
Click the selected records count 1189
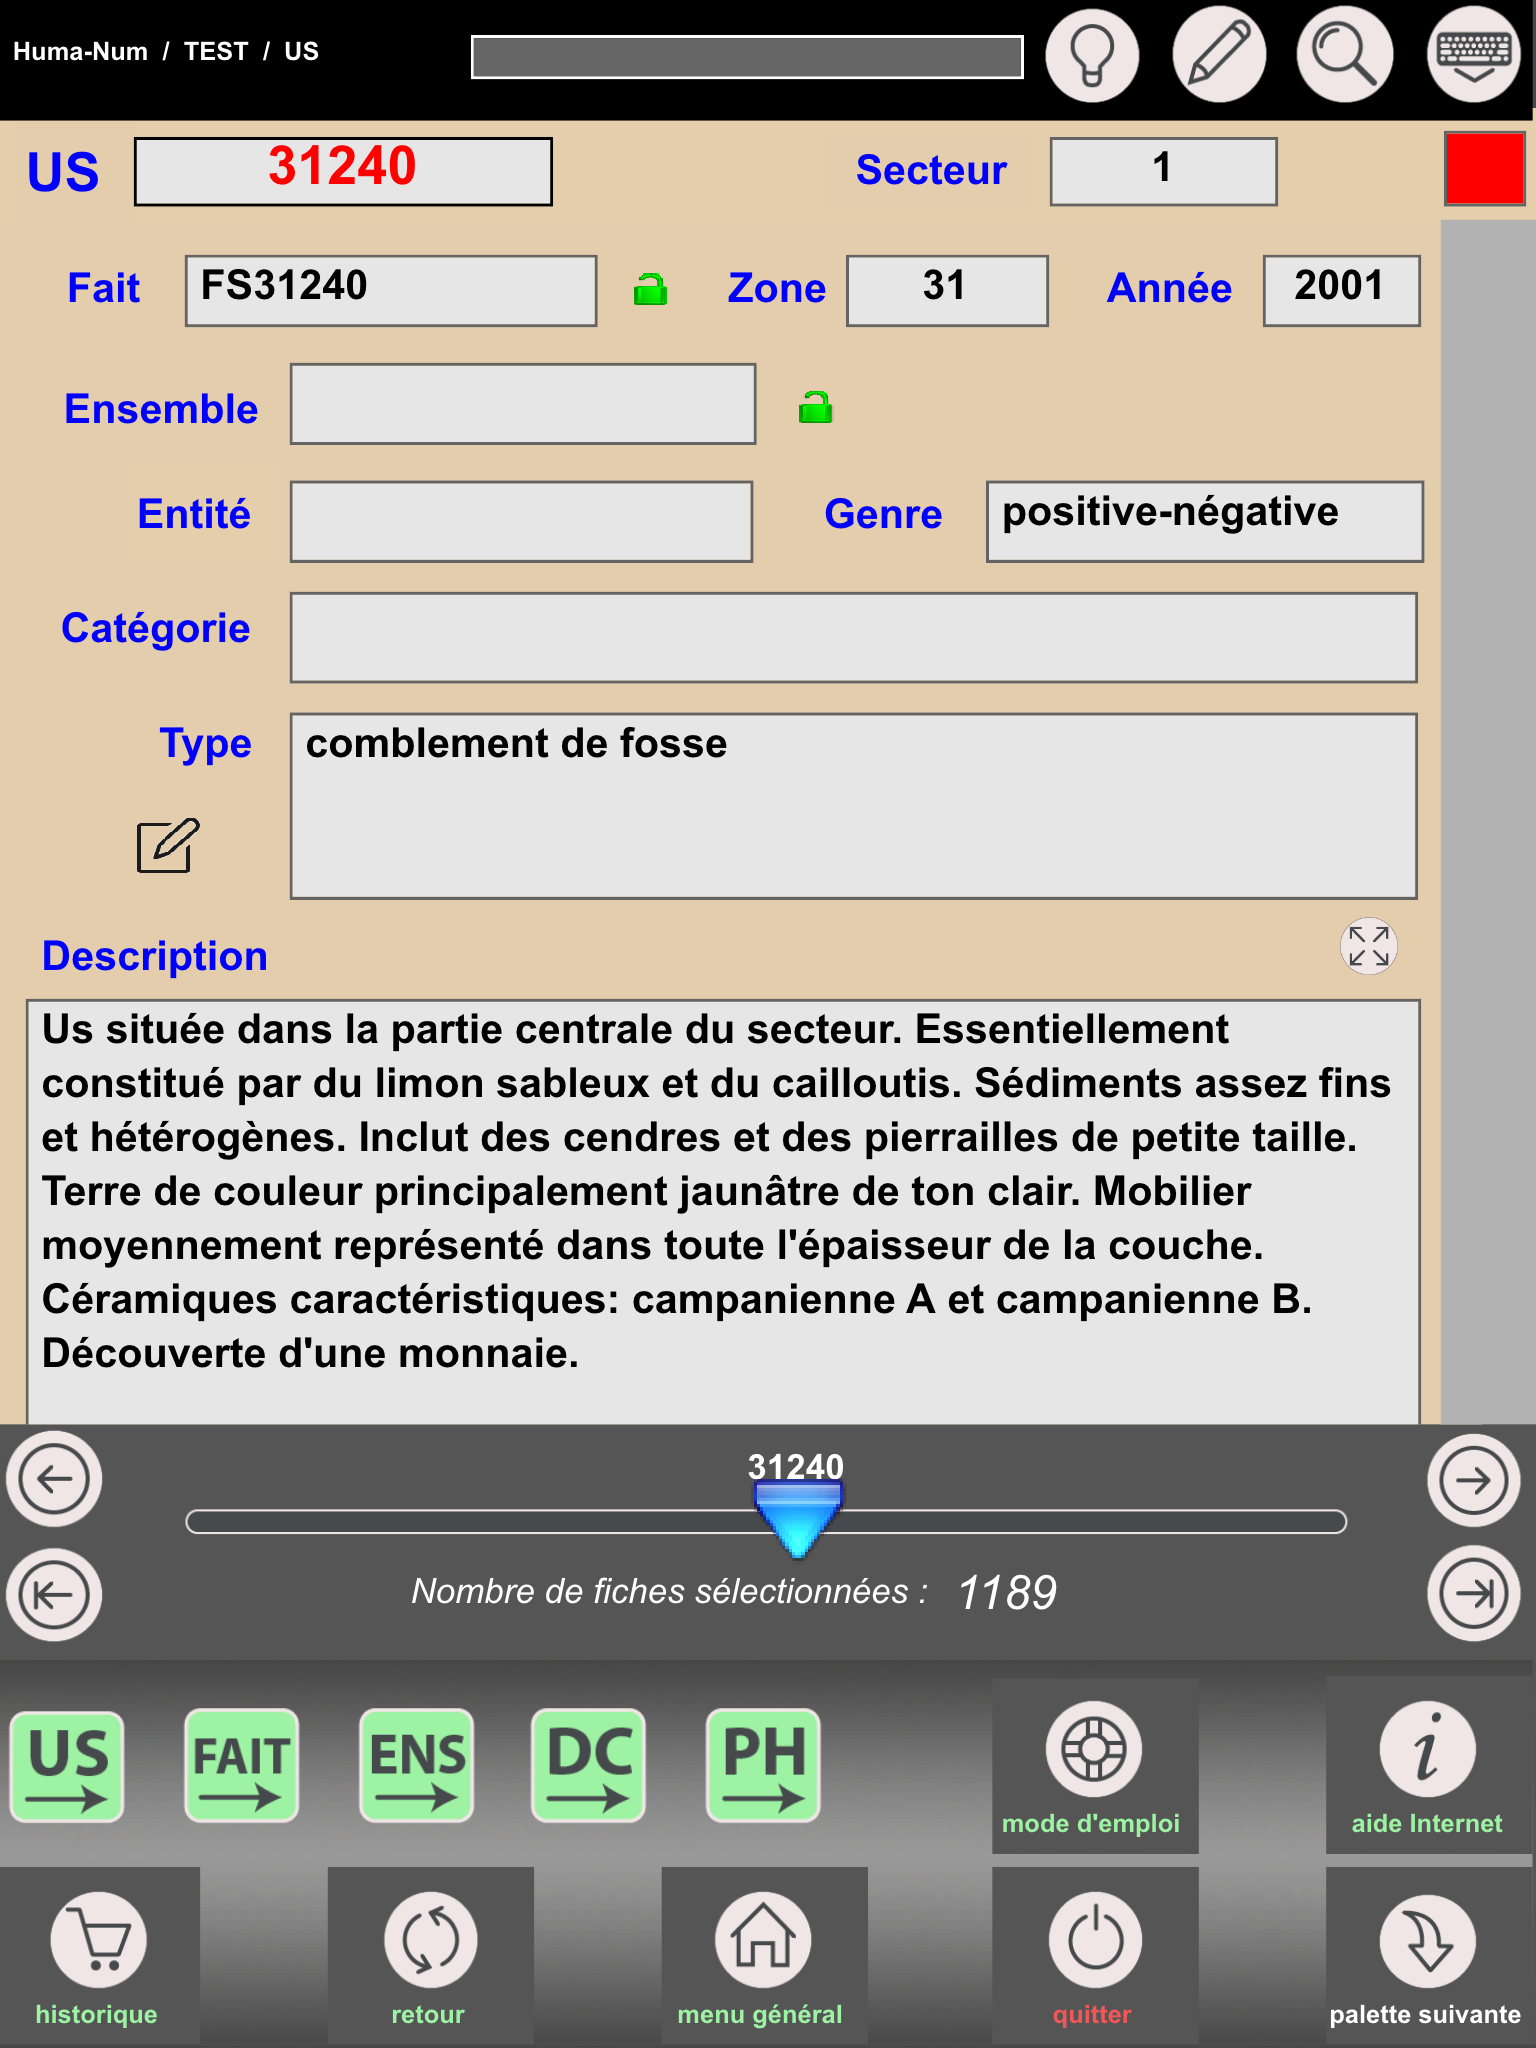tap(1007, 1592)
